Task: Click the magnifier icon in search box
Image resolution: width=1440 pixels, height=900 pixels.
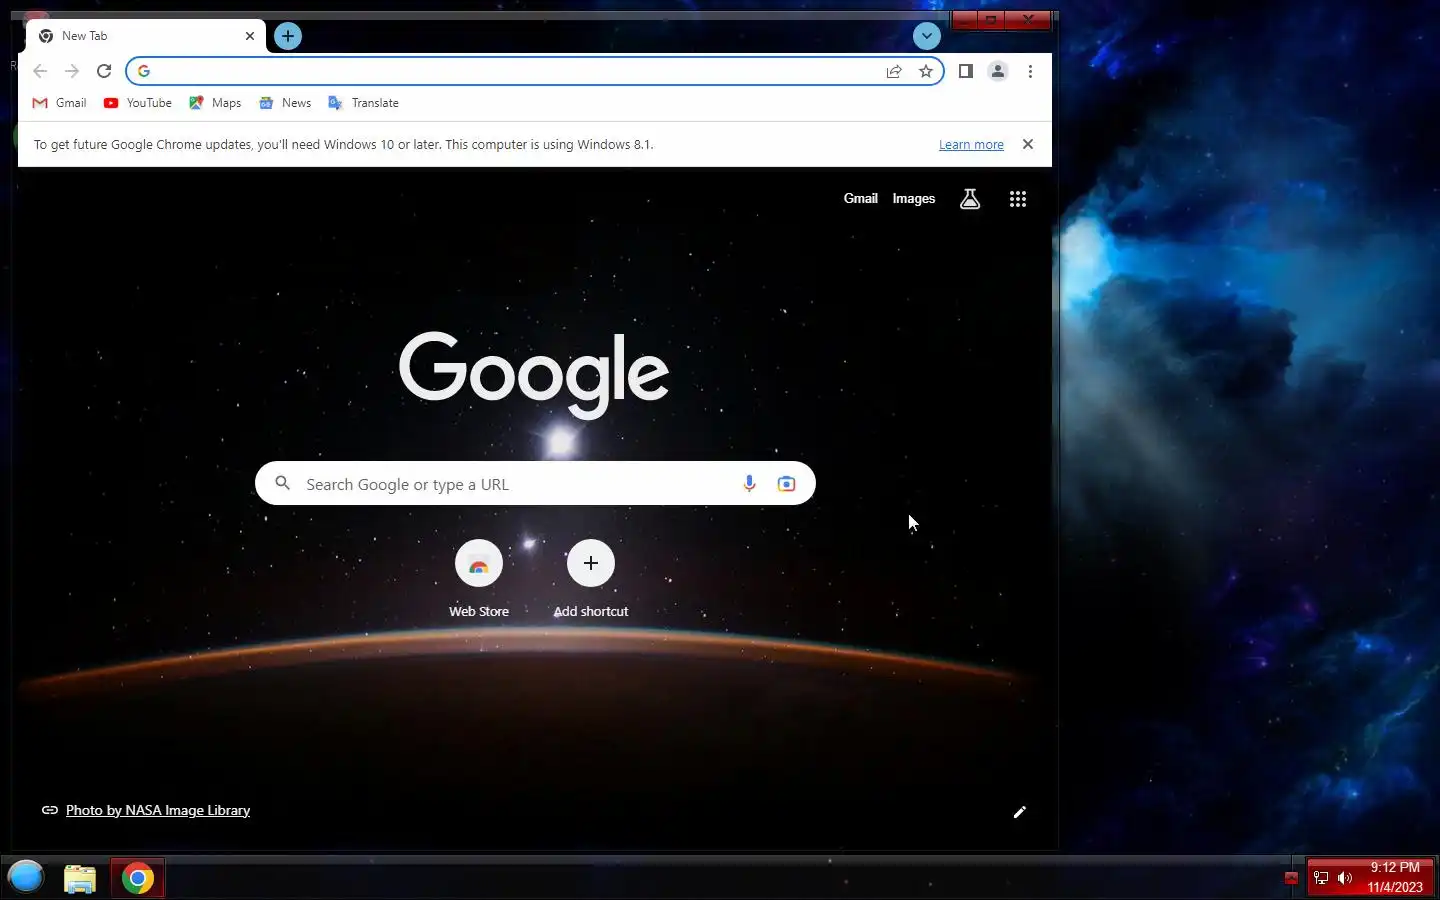Action: 283,484
